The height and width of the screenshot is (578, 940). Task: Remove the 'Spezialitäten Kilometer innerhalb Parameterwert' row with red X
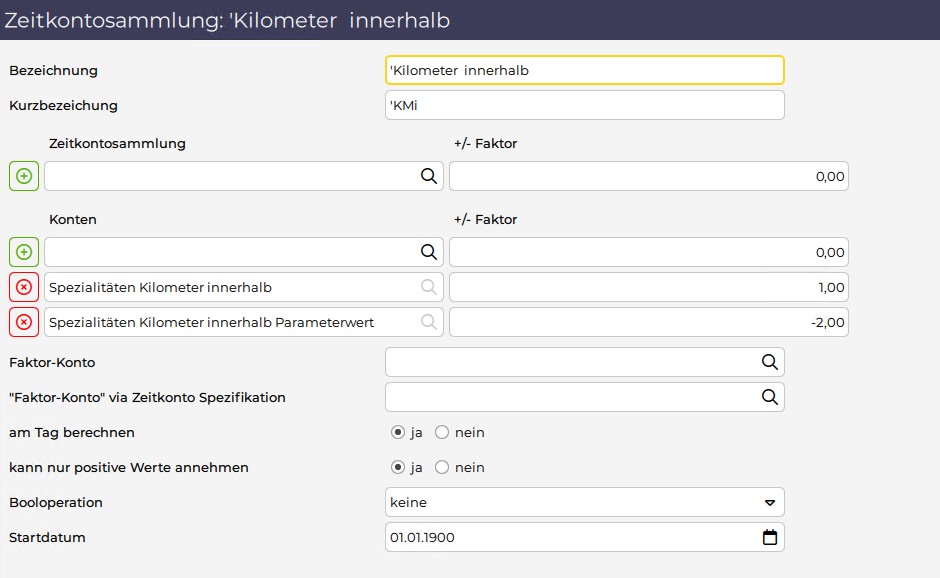pyautogui.click(x=24, y=323)
